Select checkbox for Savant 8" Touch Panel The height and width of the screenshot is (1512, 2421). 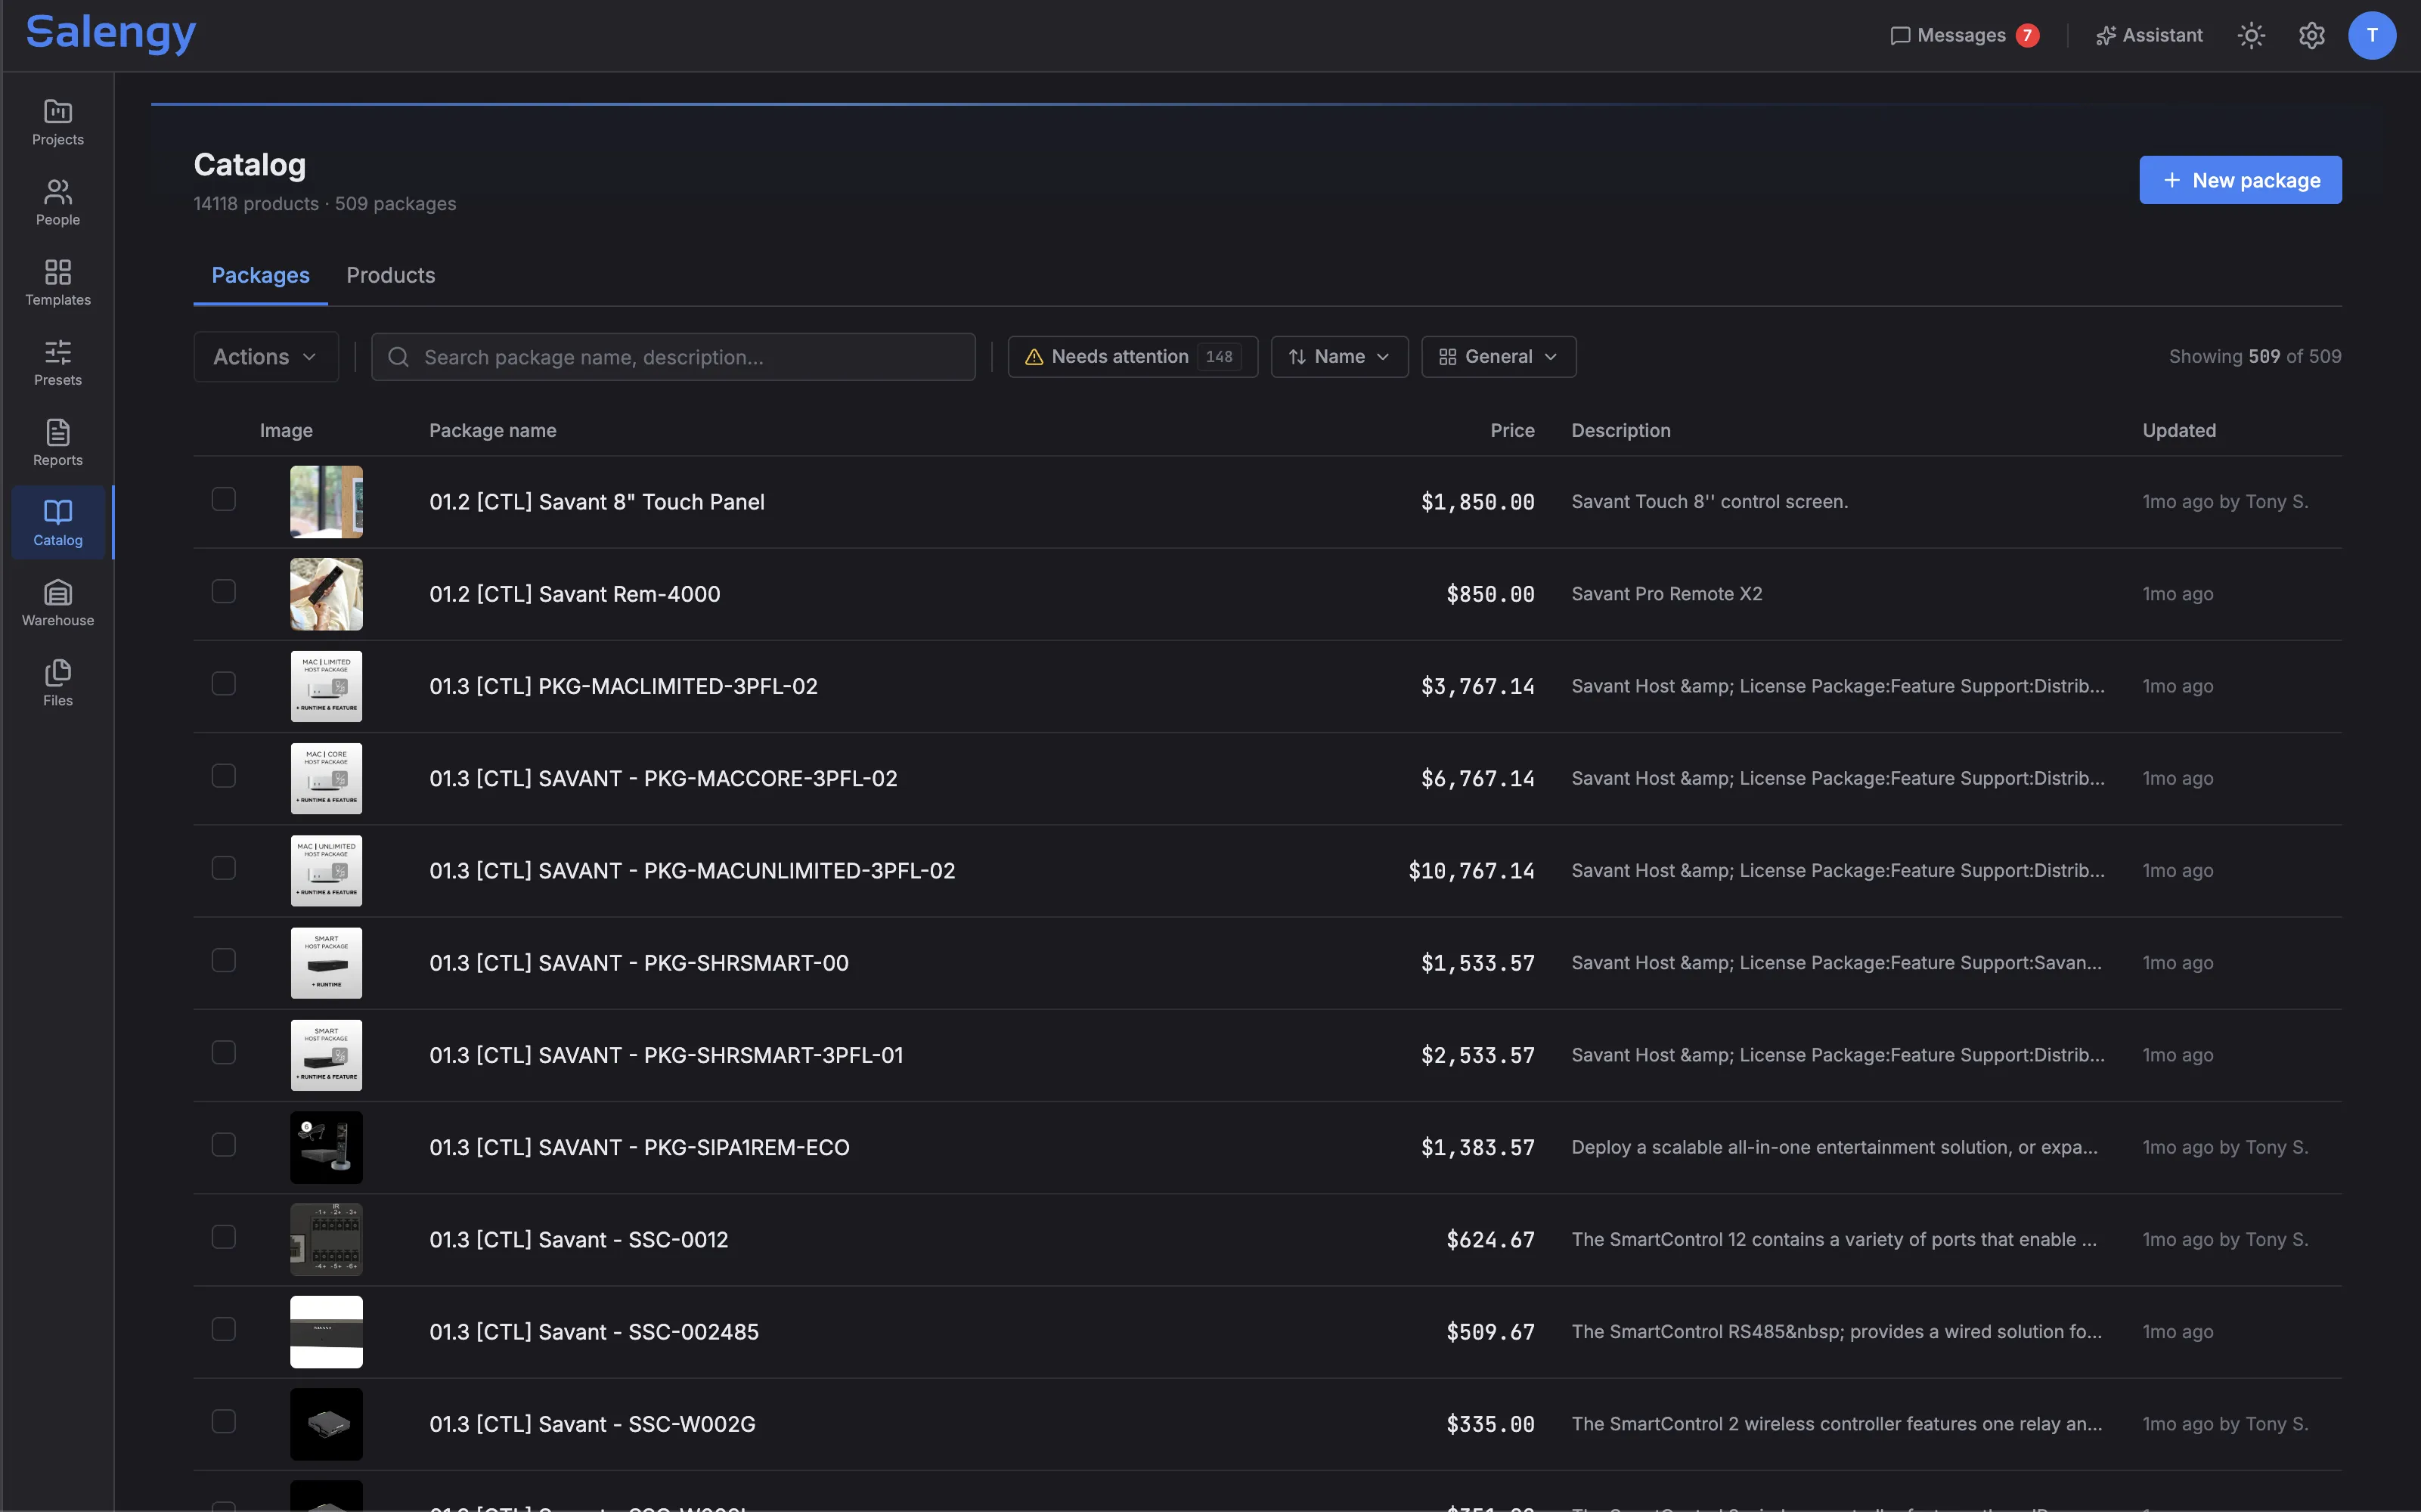click(224, 499)
